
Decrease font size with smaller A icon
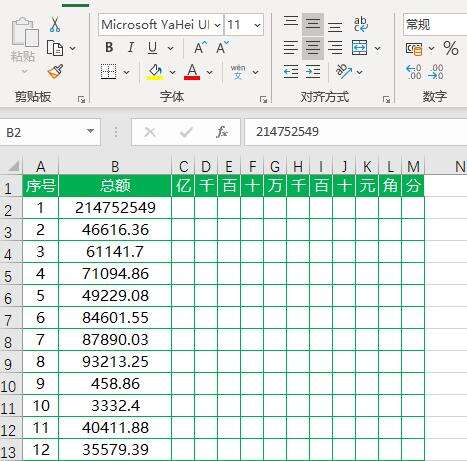coord(222,48)
